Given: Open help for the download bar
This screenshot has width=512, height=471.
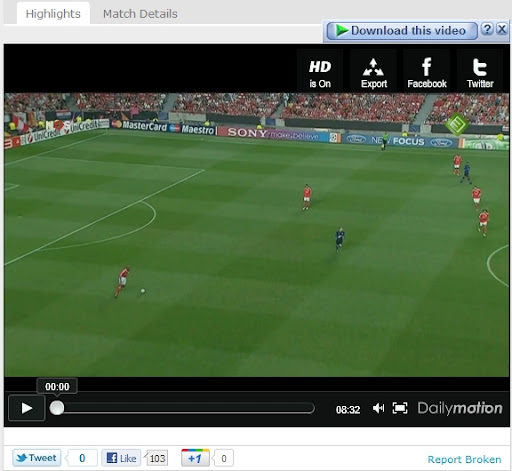Looking at the screenshot, I should (487, 29).
